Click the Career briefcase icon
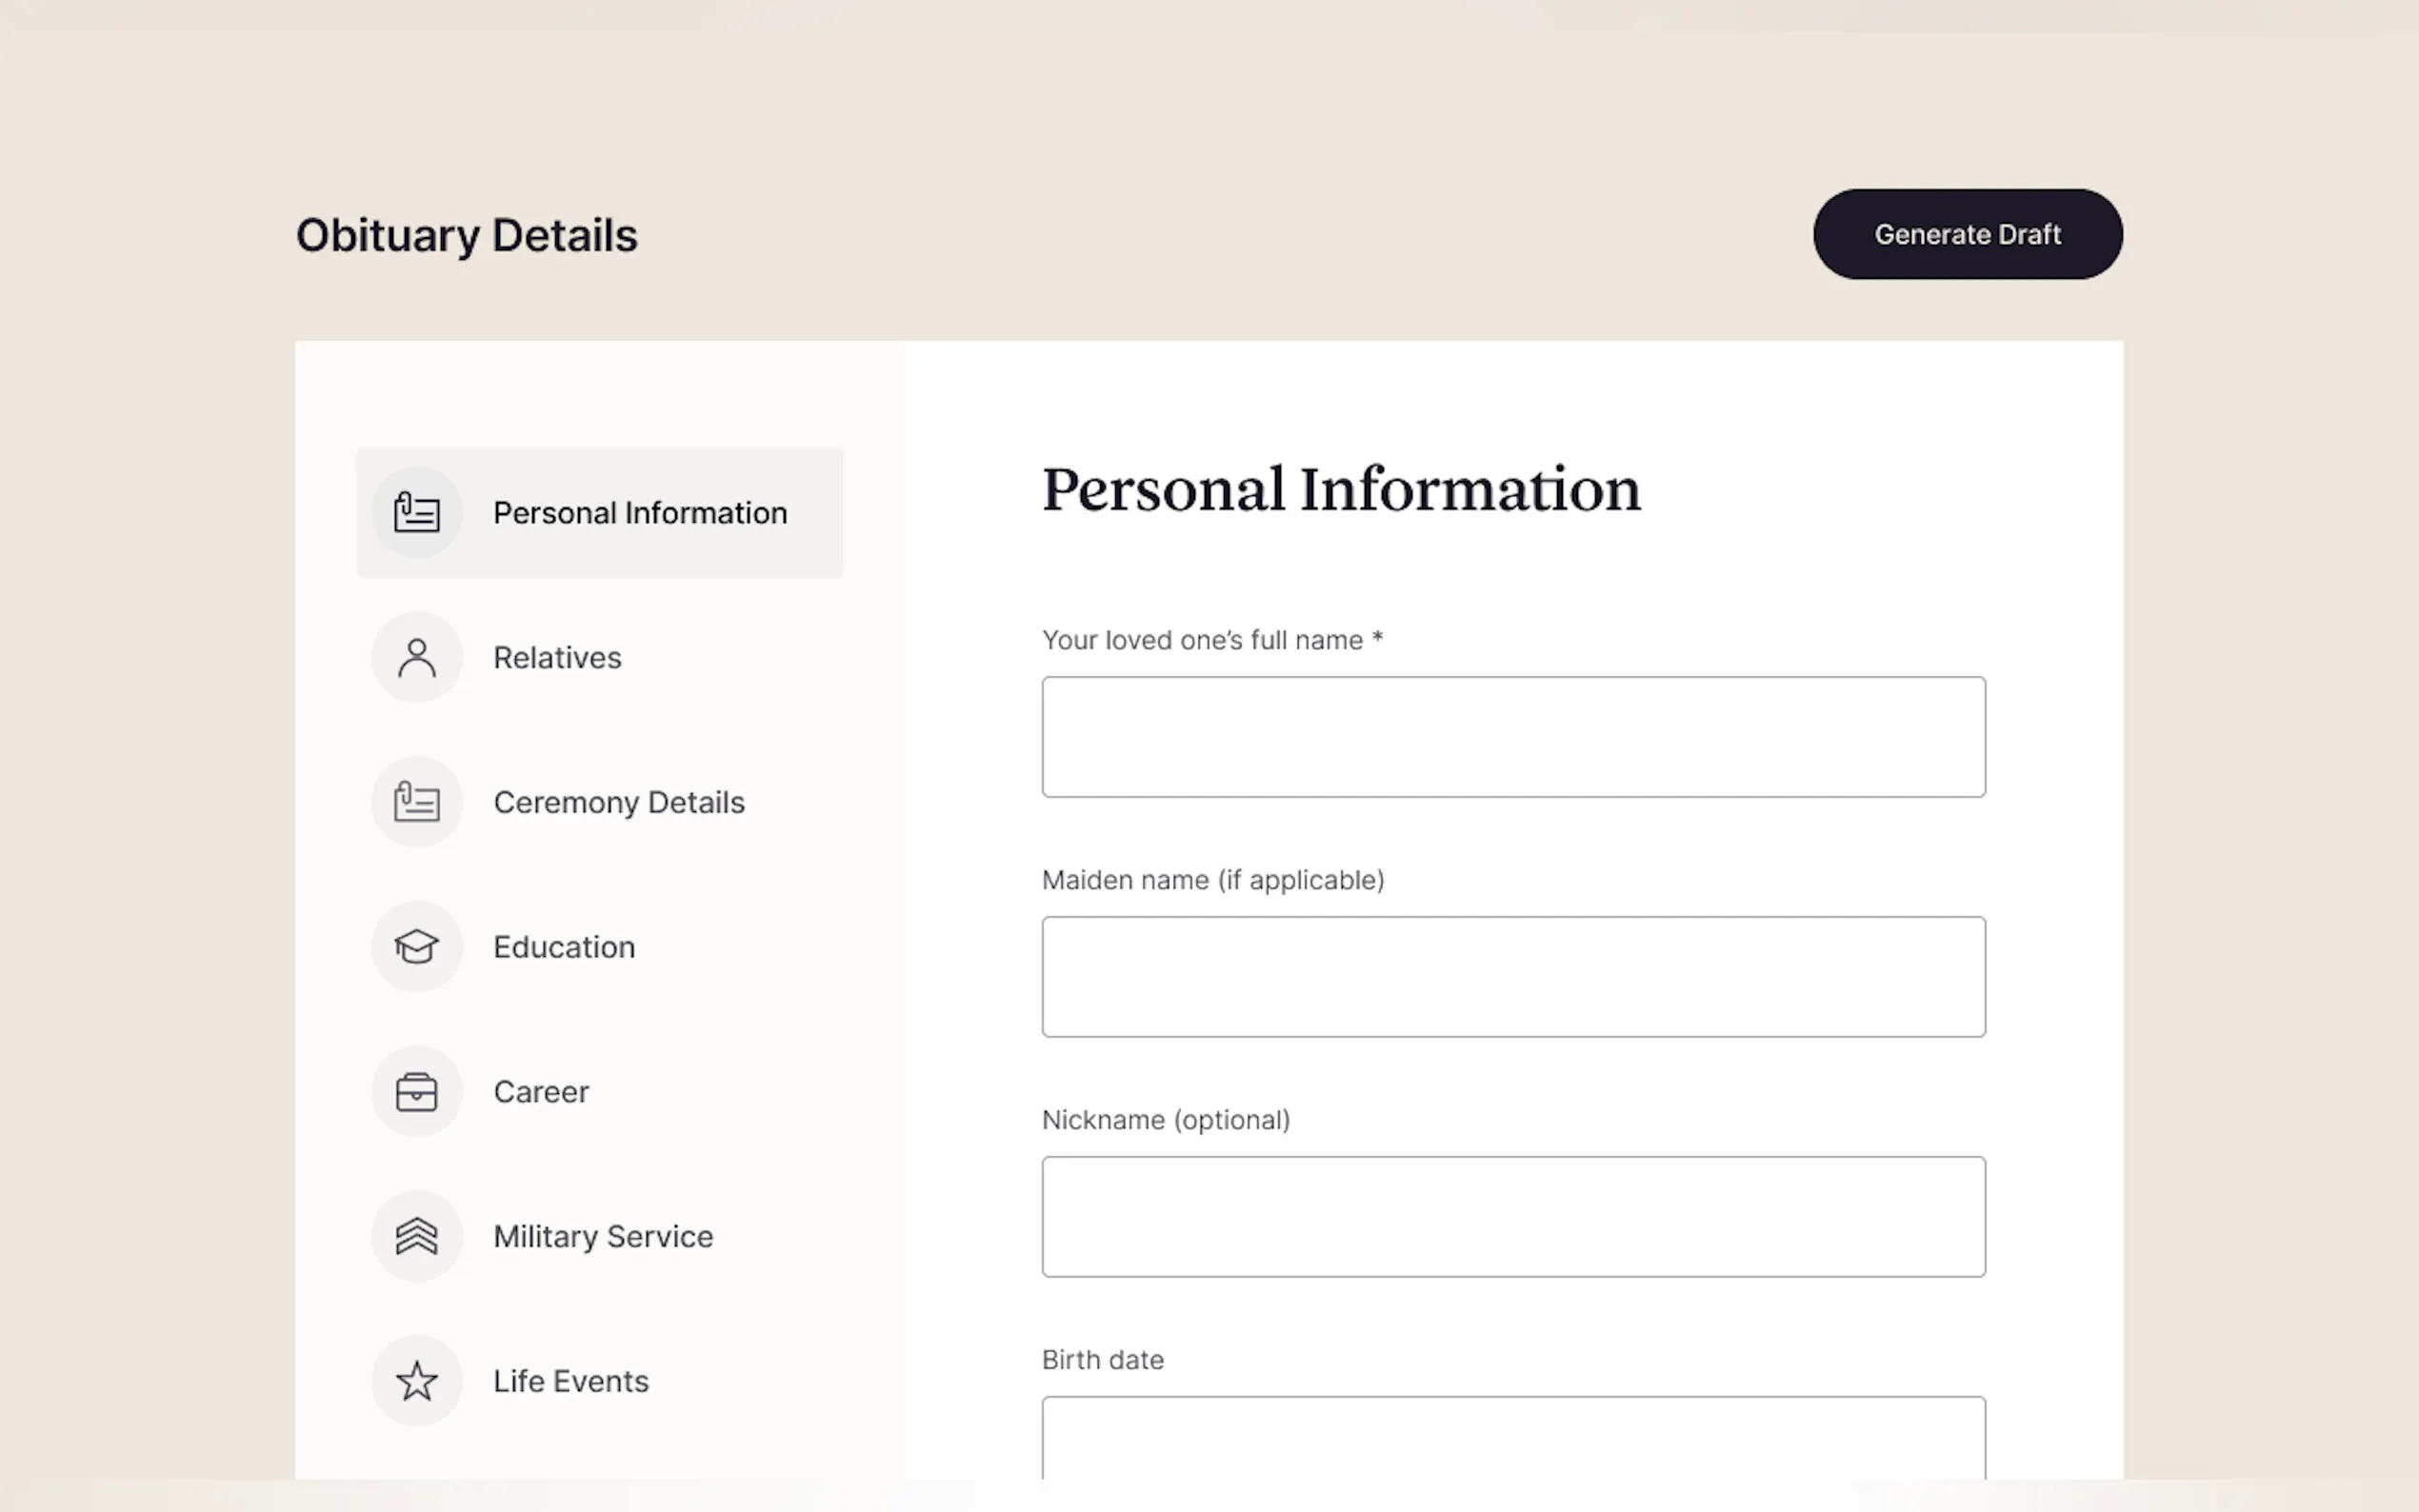This screenshot has width=2419, height=1512. (x=417, y=1092)
